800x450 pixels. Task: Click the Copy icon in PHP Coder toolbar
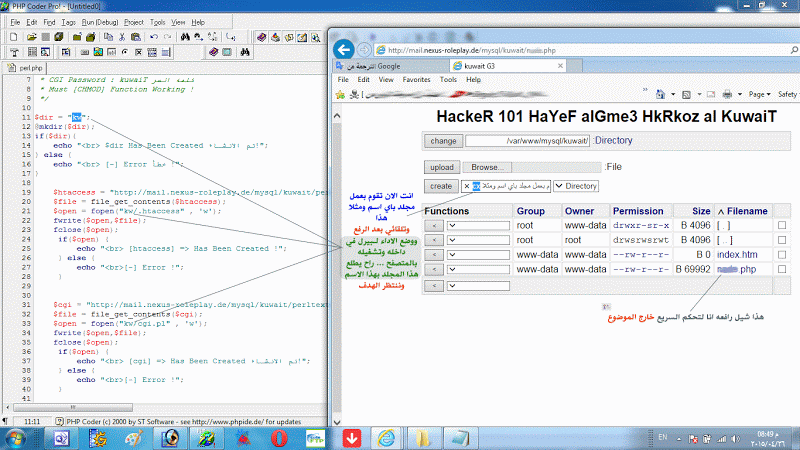pos(108,37)
